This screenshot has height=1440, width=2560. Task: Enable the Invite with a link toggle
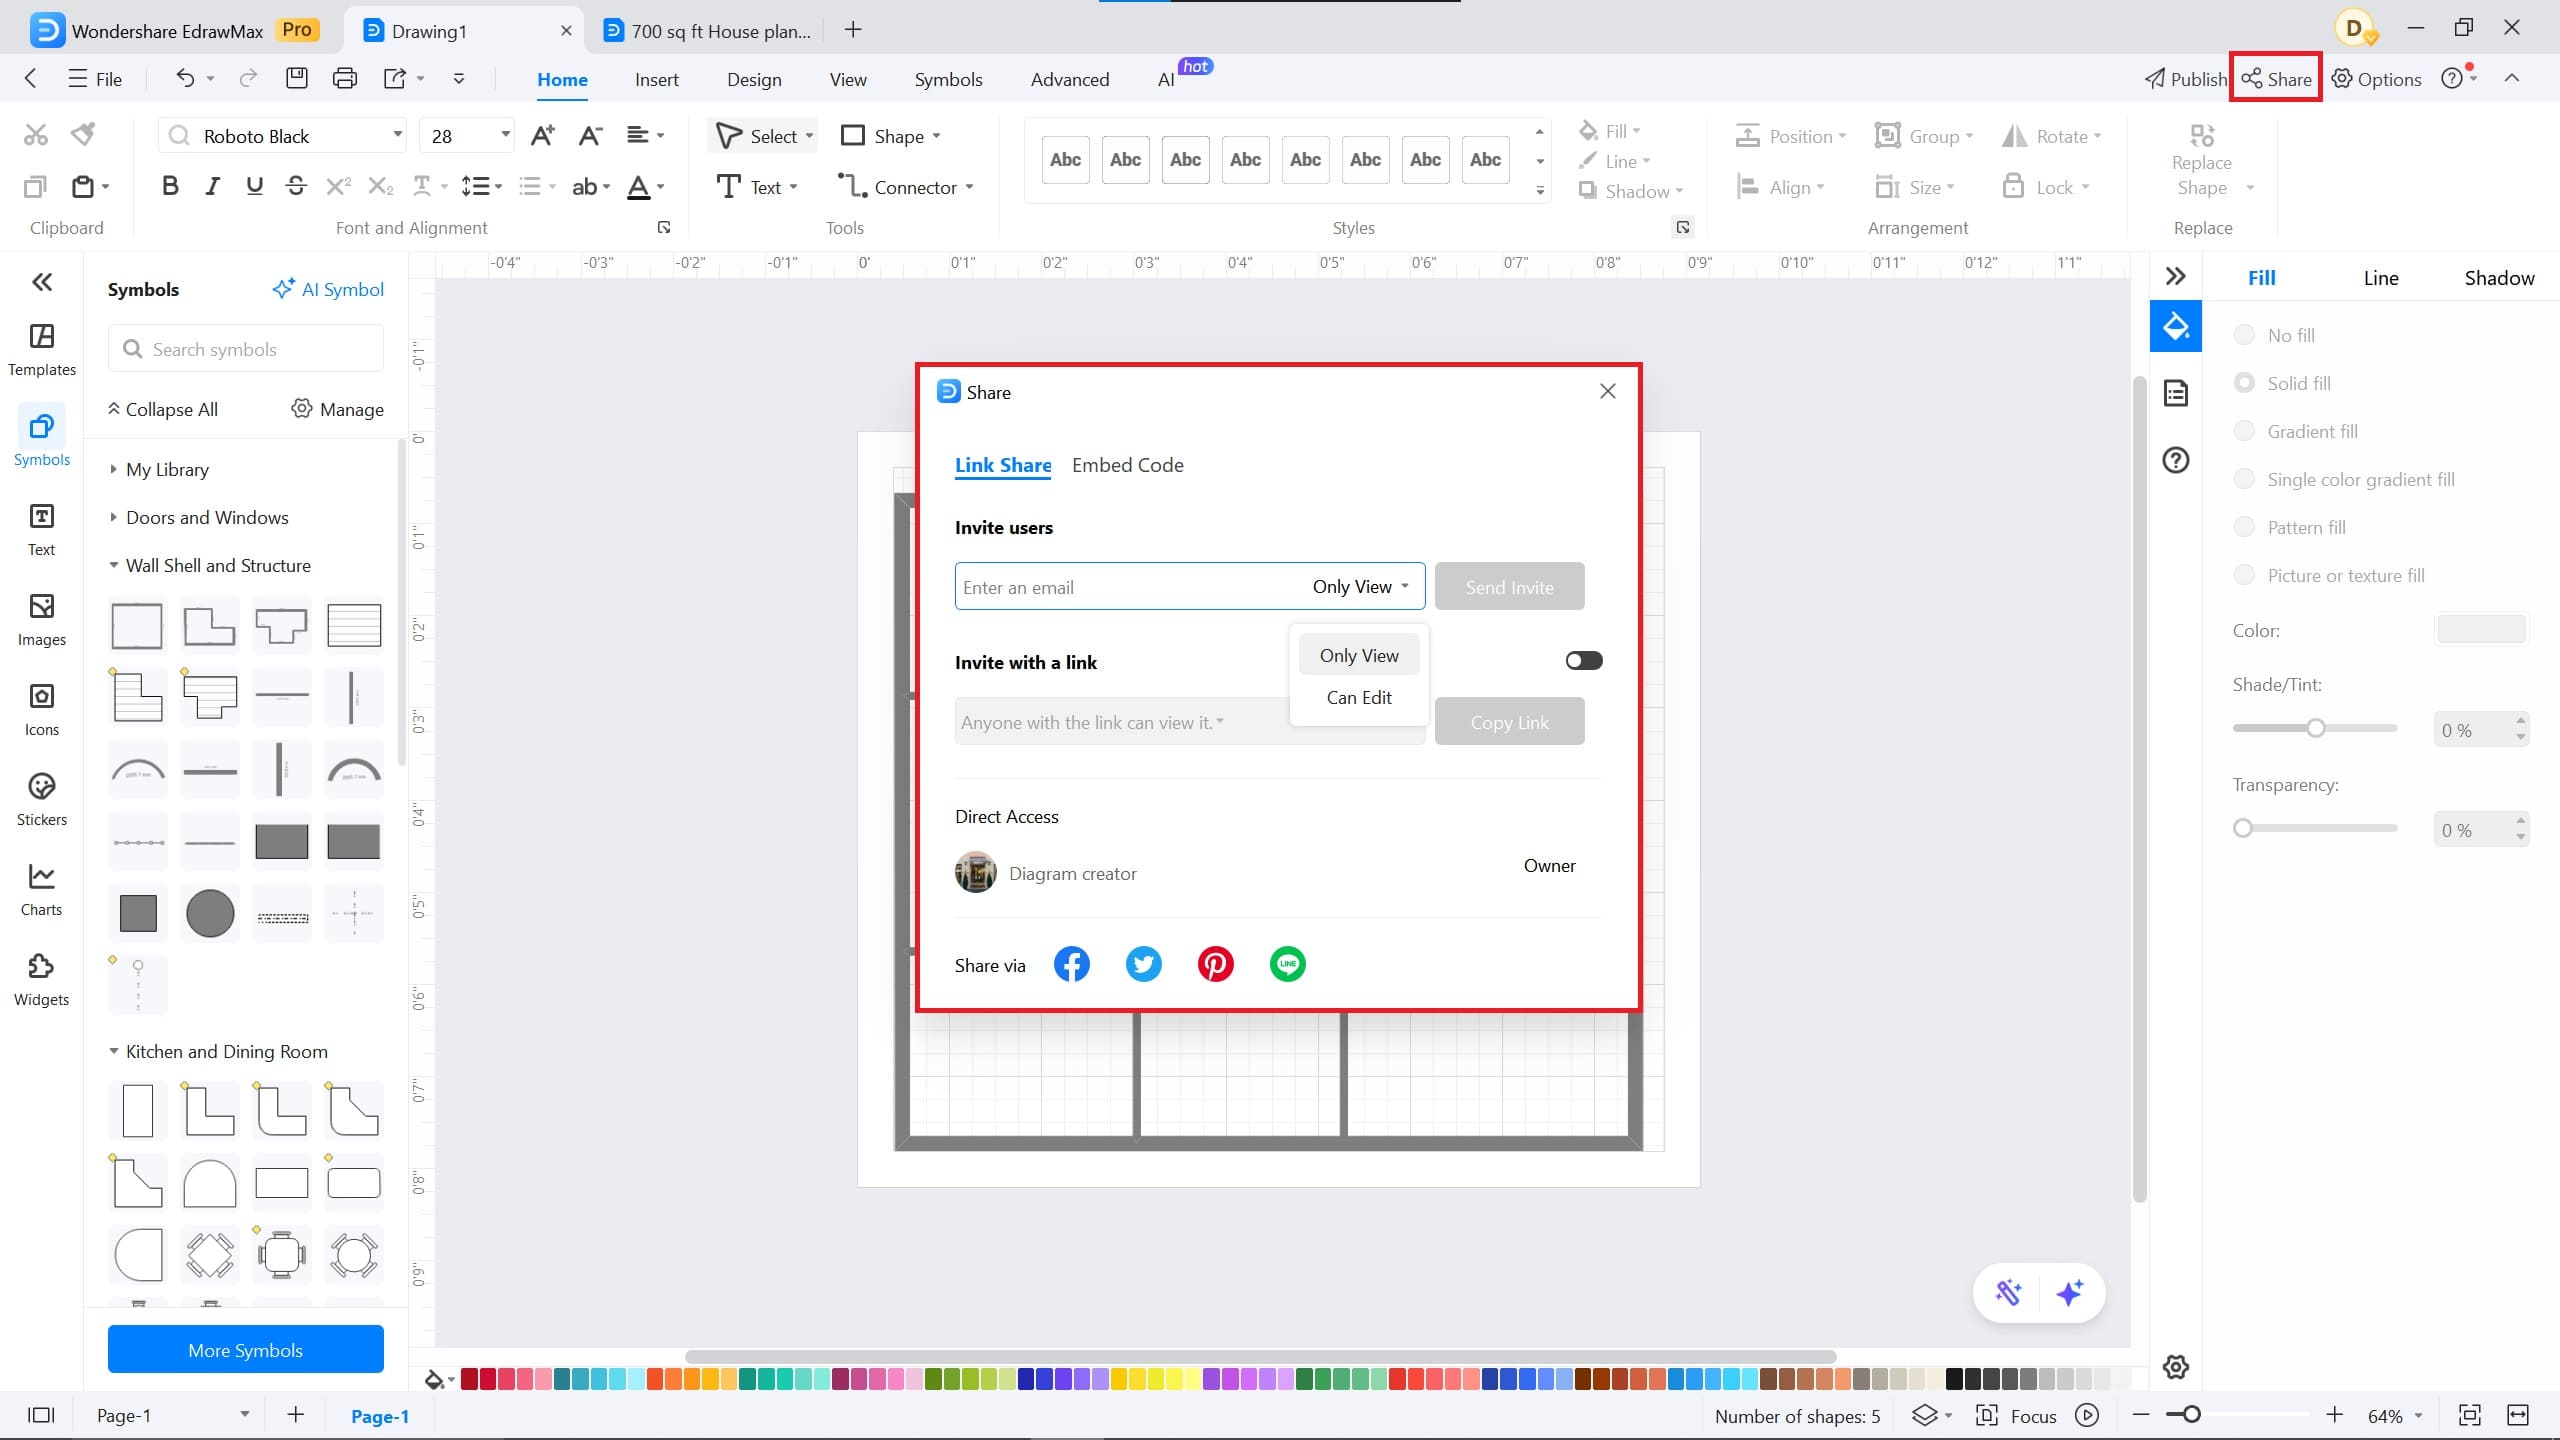[x=1583, y=660]
